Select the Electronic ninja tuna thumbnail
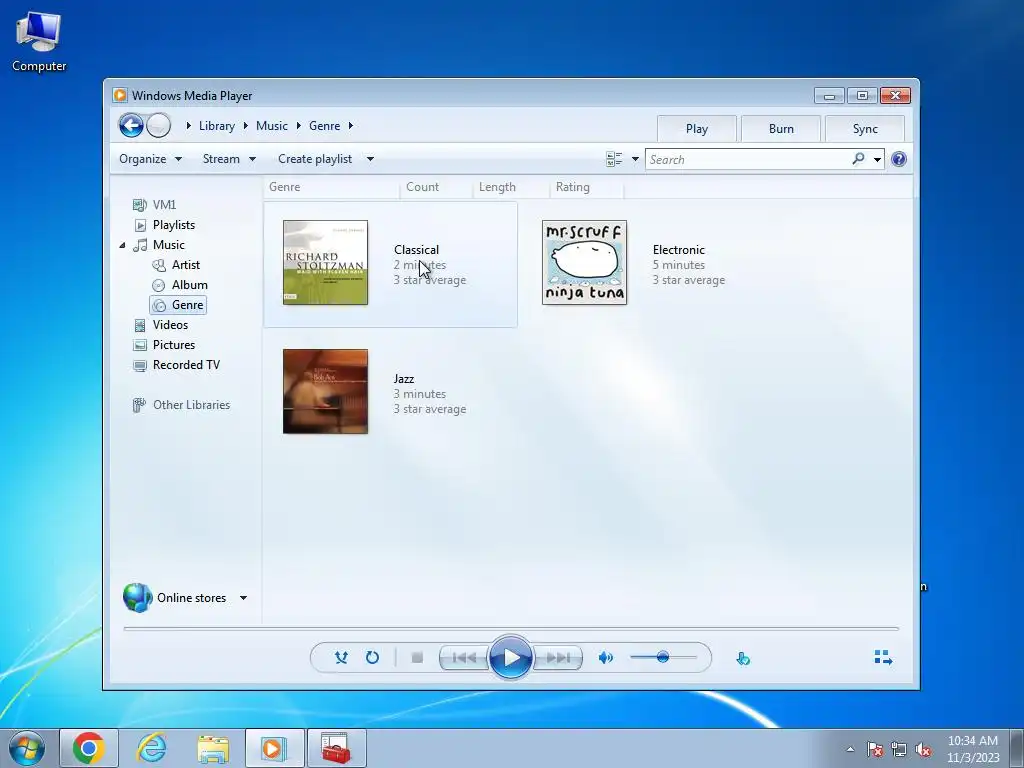Viewport: 1024px width, 768px height. 584,263
